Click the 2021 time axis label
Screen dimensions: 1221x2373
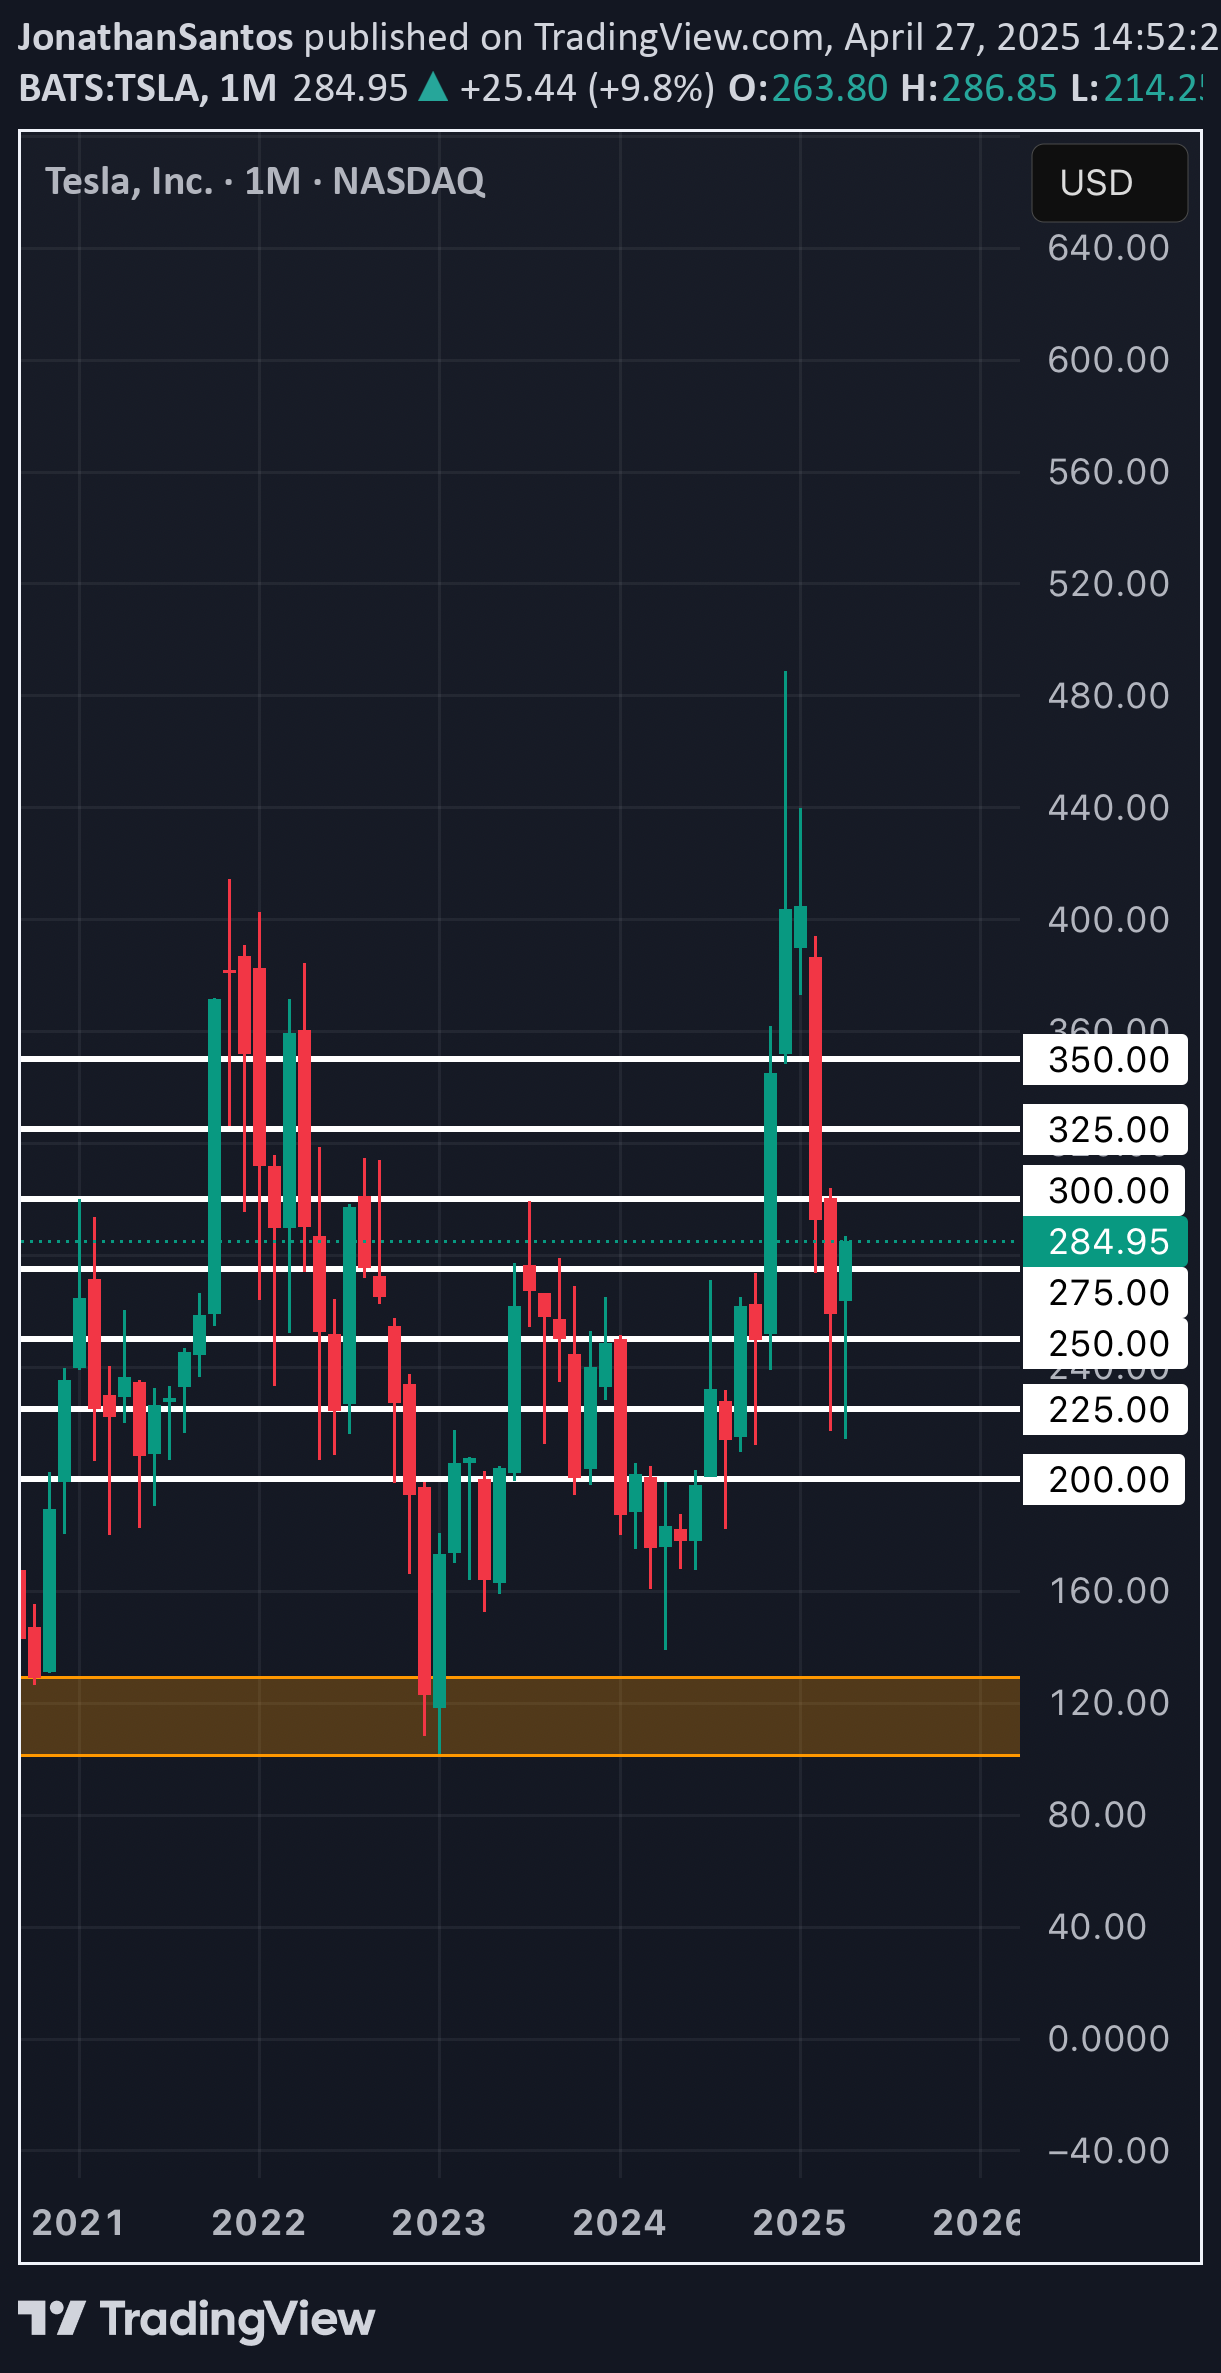(x=78, y=2223)
